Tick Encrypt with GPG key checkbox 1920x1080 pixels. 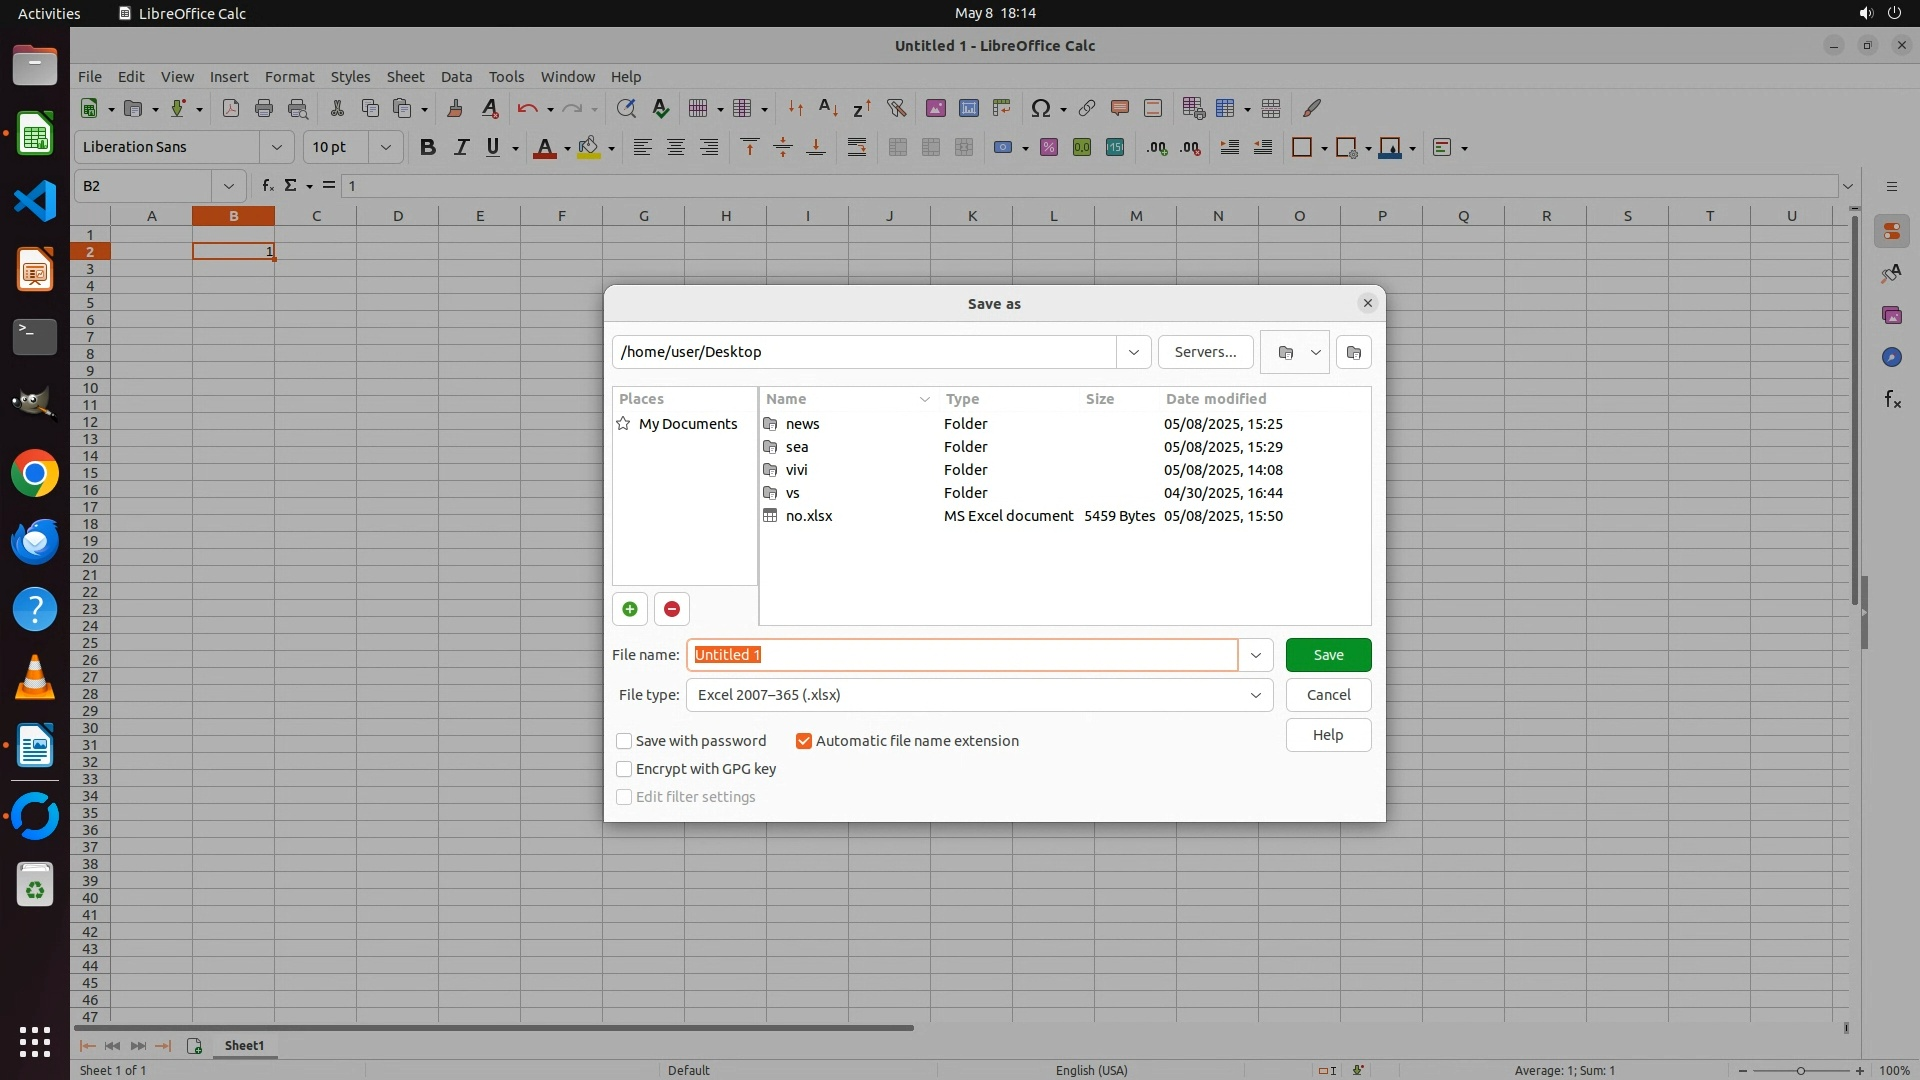point(624,769)
